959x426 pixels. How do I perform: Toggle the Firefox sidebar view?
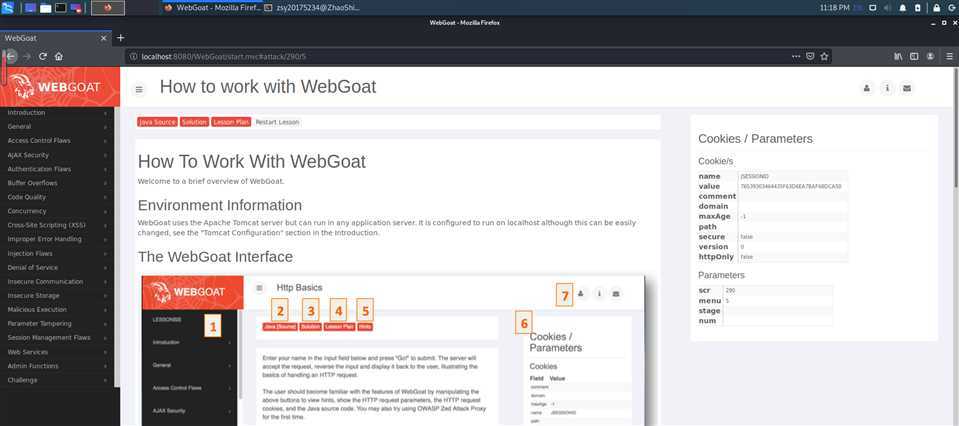coord(914,56)
